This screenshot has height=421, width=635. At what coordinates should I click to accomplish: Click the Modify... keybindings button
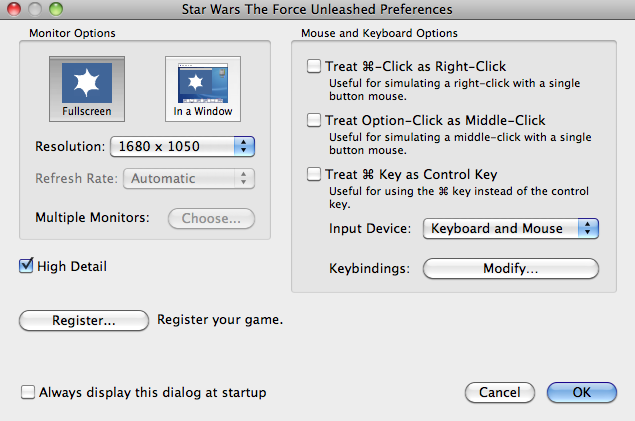pyautogui.click(x=511, y=268)
